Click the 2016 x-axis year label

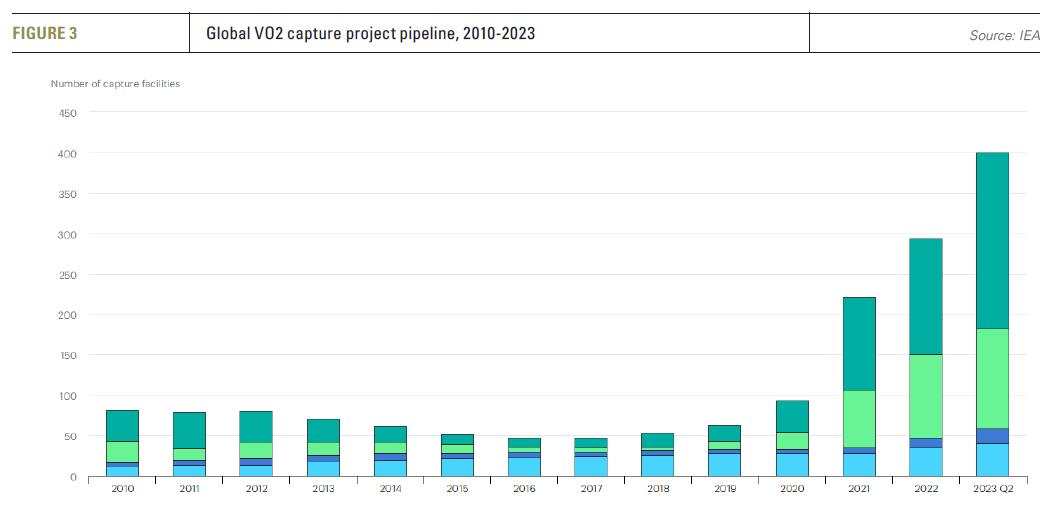pos(524,488)
